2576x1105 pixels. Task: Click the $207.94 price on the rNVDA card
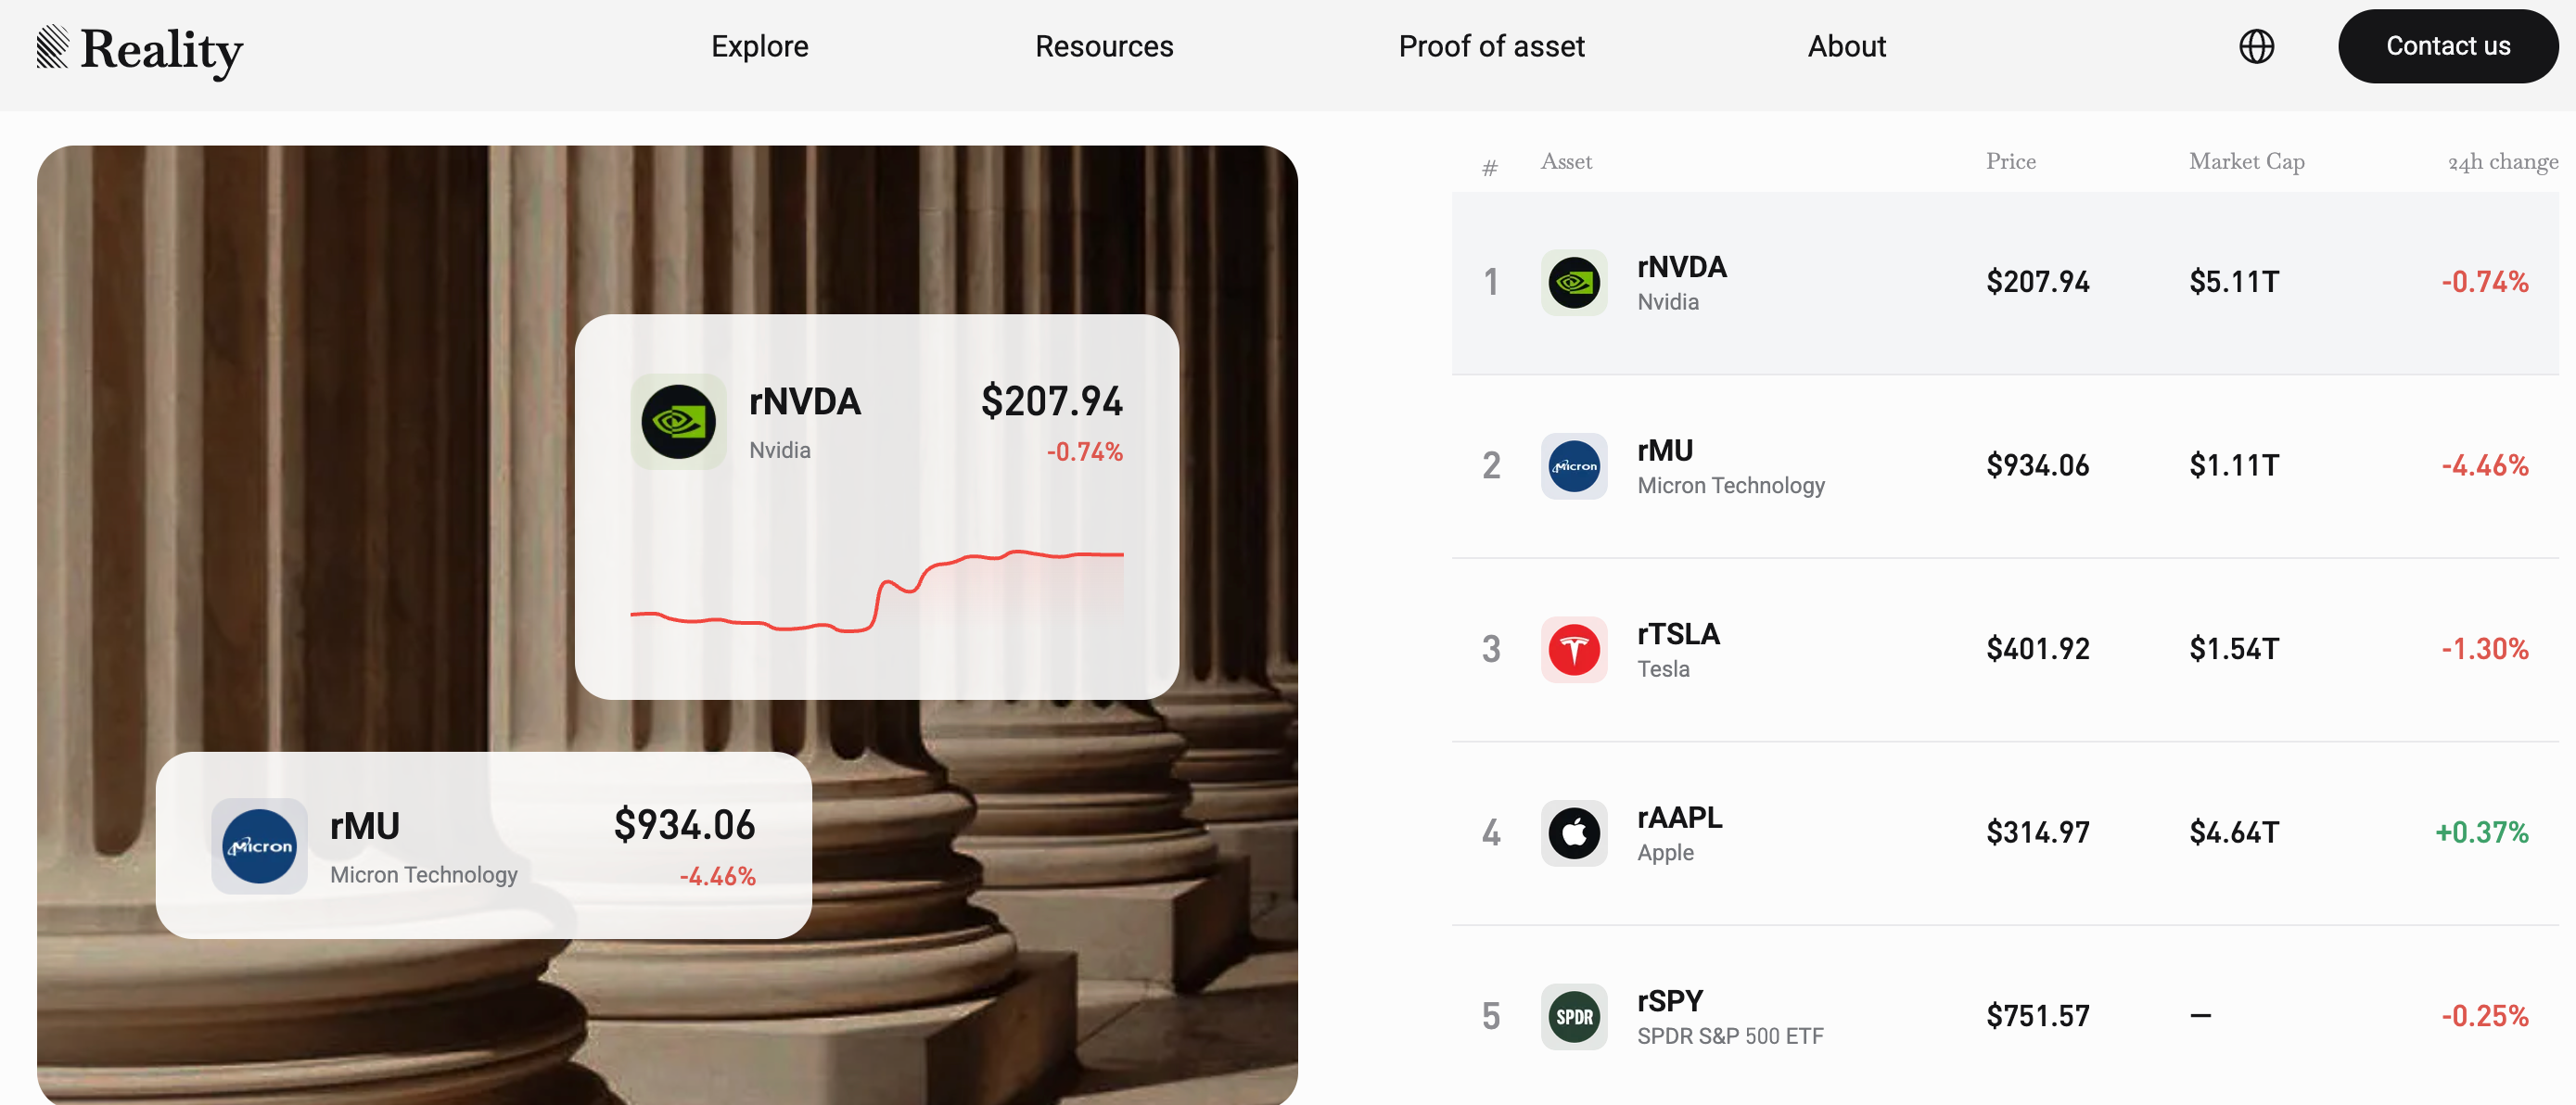point(1052,401)
